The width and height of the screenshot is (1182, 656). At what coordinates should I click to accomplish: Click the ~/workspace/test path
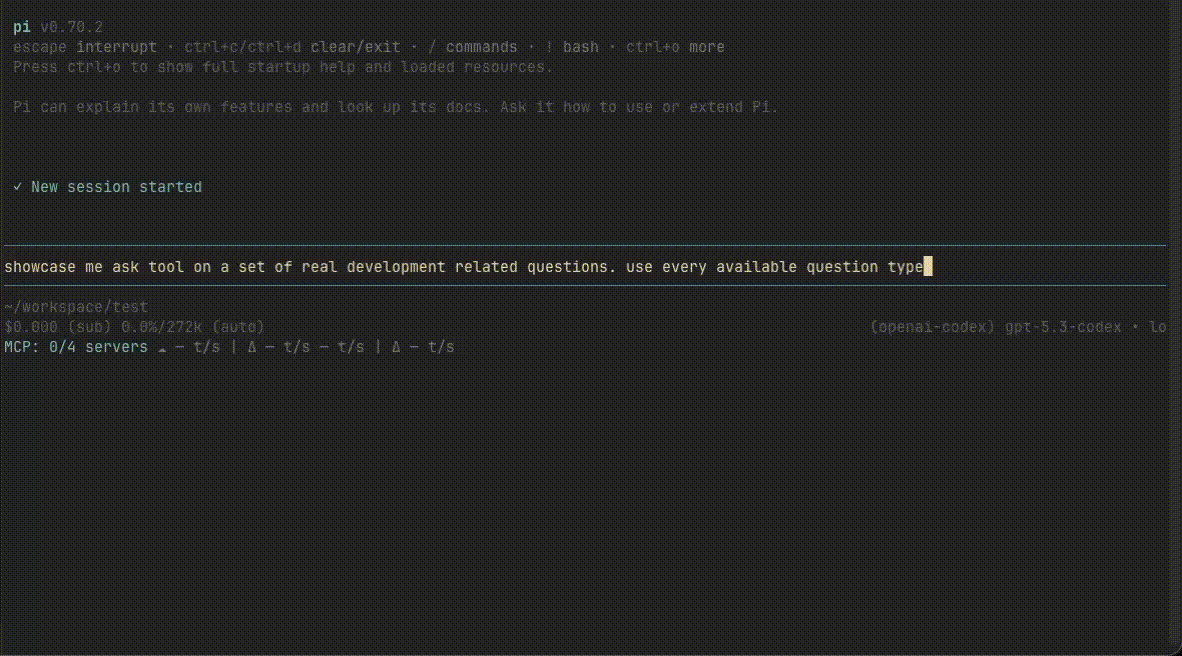pyautogui.click(x=76, y=307)
